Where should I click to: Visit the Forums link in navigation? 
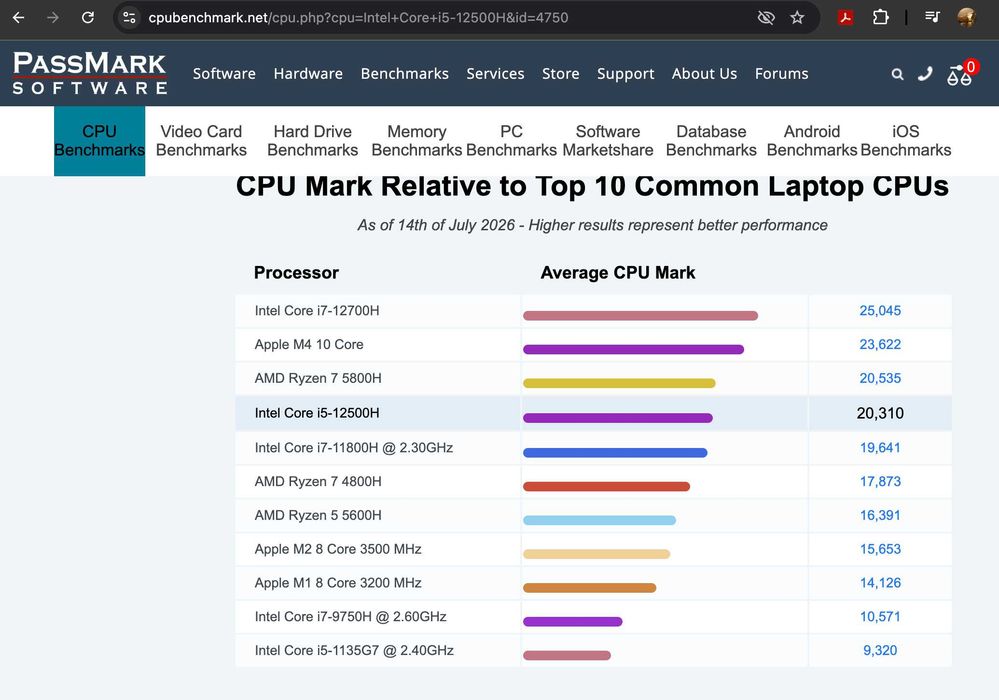[782, 74]
